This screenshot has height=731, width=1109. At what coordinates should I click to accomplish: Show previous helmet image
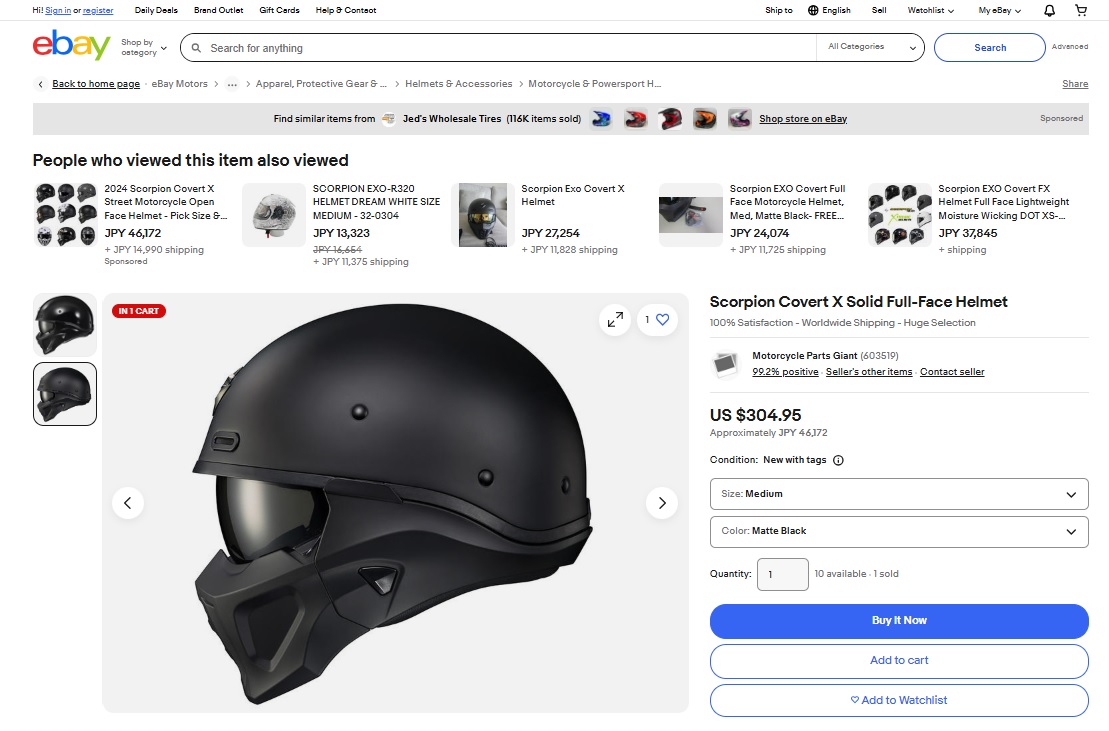[x=128, y=503]
